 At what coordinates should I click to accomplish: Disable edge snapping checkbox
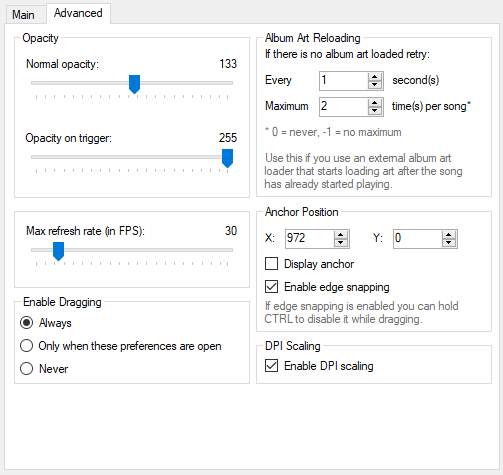pyautogui.click(x=271, y=287)
